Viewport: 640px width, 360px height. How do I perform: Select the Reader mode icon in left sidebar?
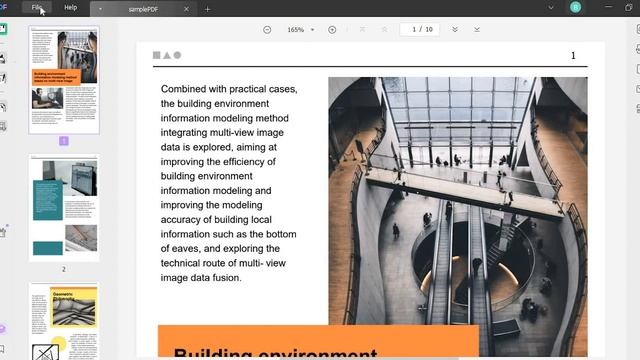pyautogui.click(x=3, y=29)
